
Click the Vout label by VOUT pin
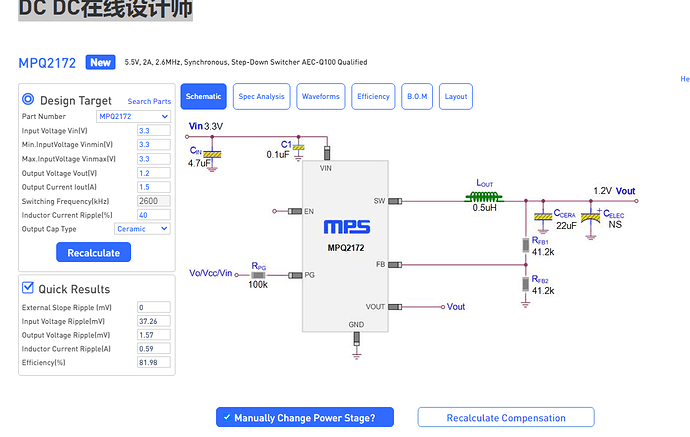pos(456,307)
